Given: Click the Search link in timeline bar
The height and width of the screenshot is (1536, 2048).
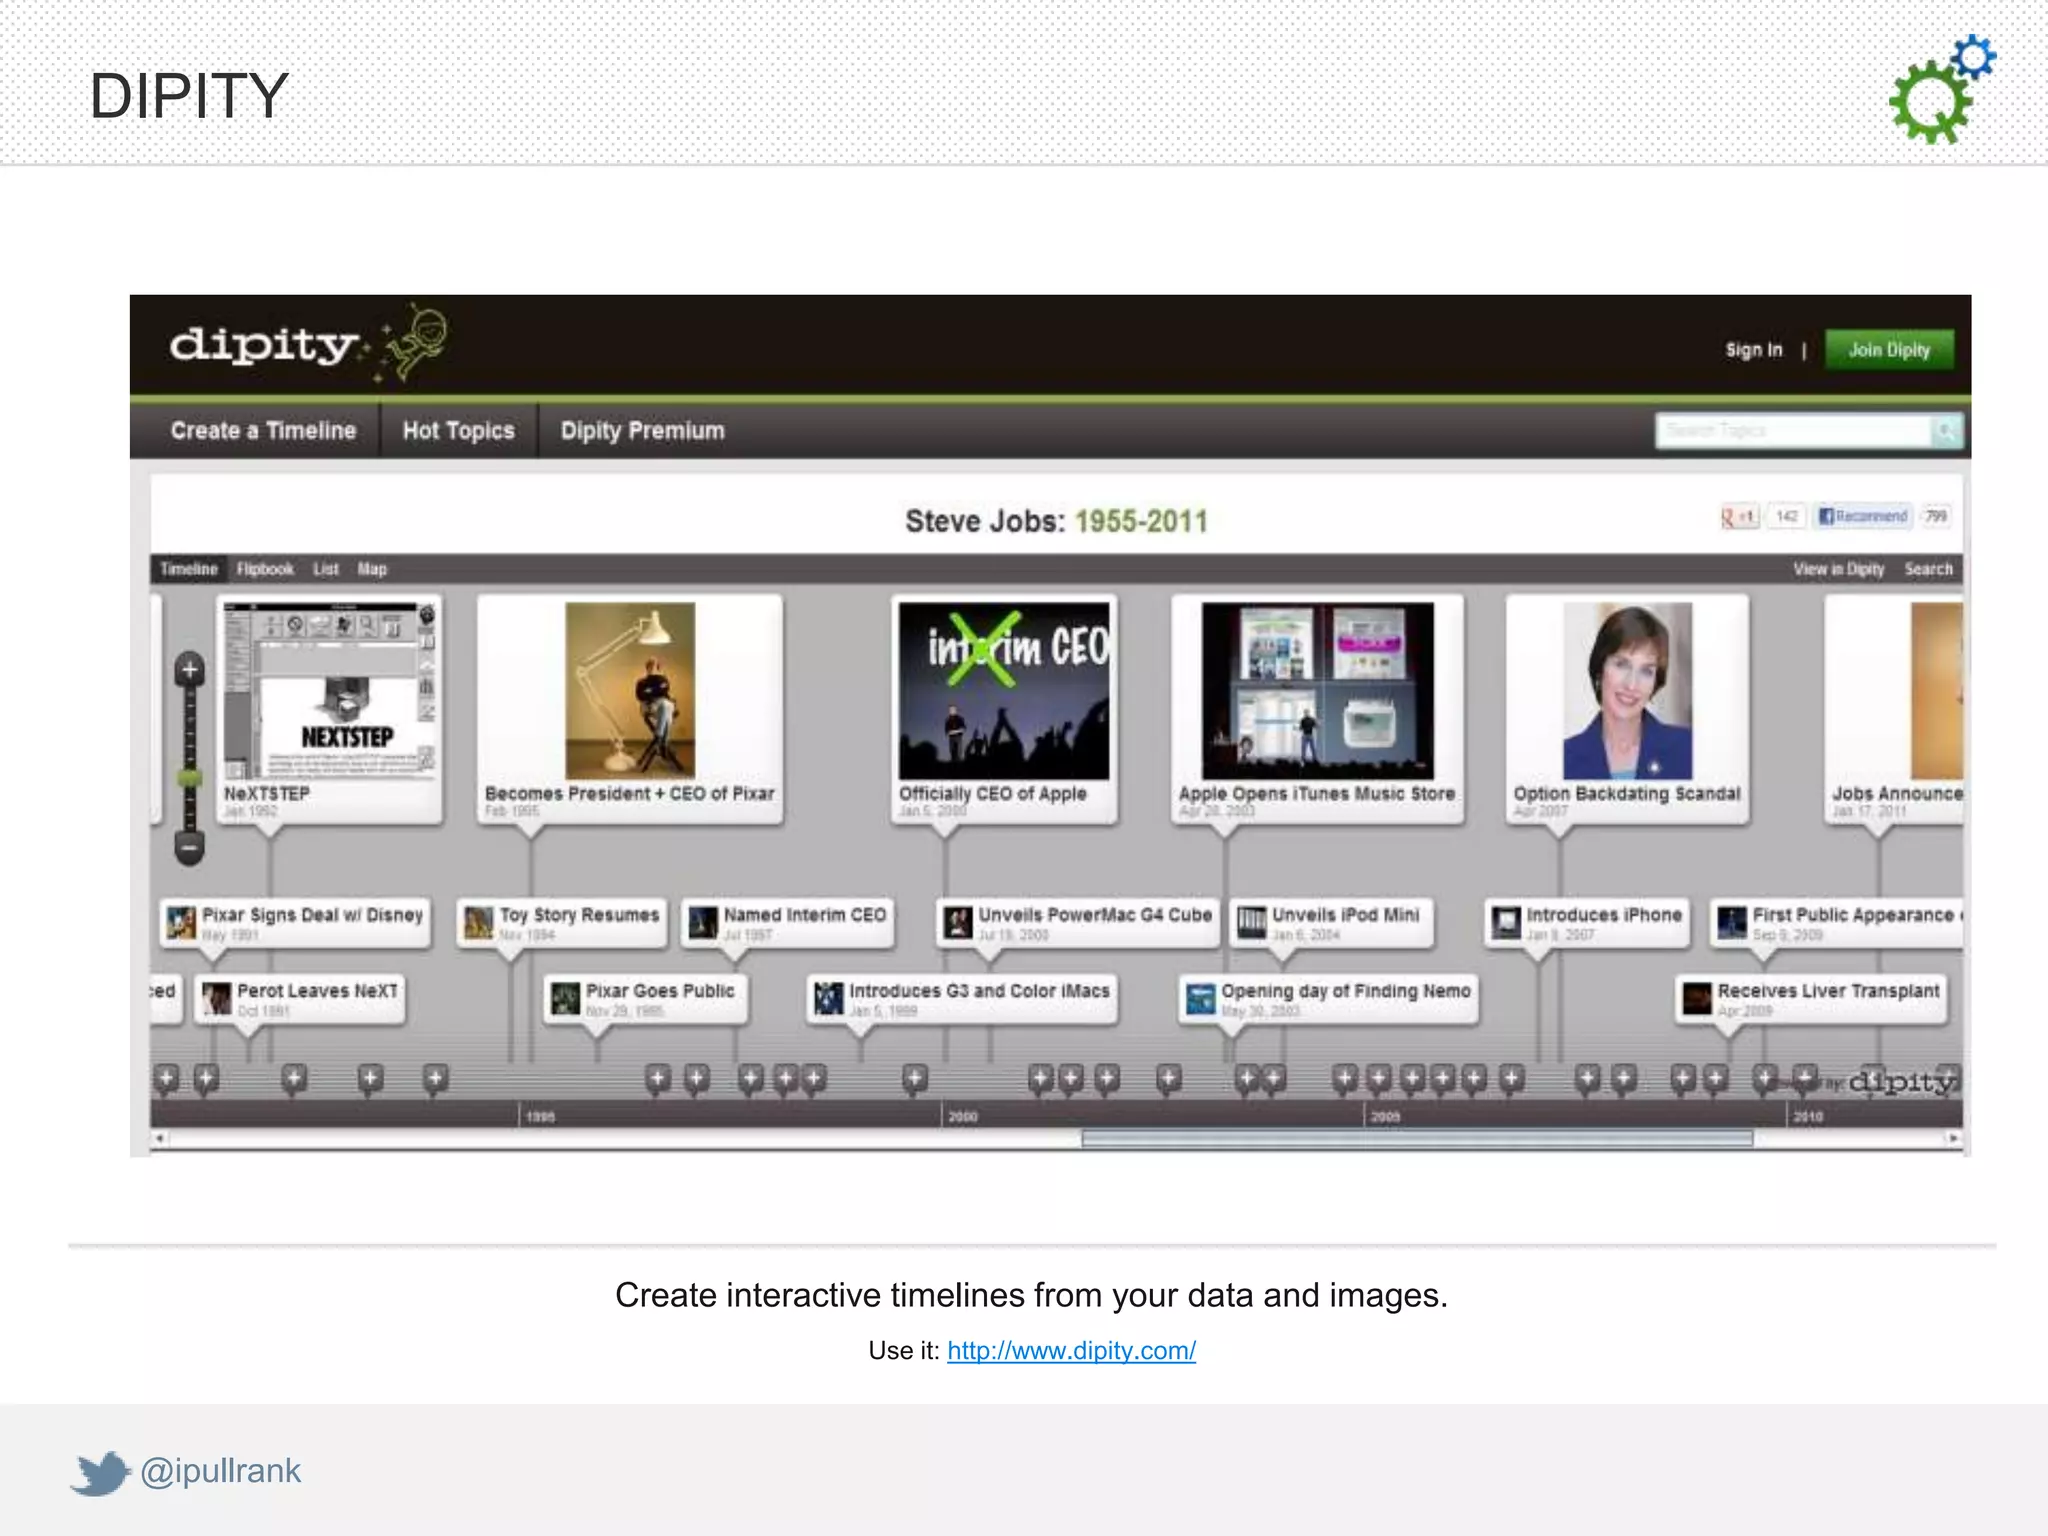Looking at the screenshot, I should 1929,569.
